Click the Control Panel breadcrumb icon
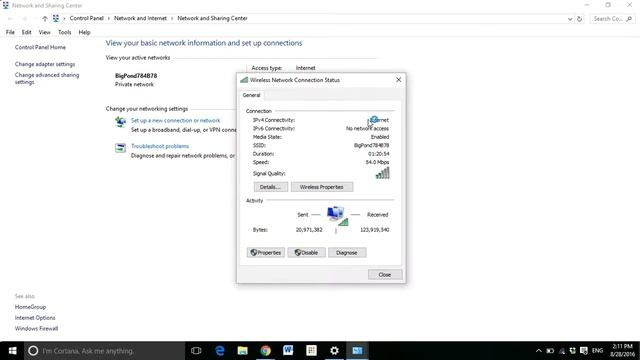Image resolution: width=640 pixels, height=360 pixels. pyautogui.click(x=56, y=18)
